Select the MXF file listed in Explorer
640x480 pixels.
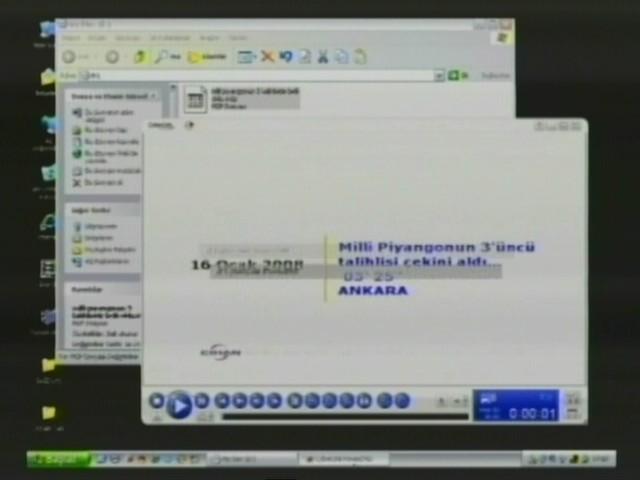(242, 98)
